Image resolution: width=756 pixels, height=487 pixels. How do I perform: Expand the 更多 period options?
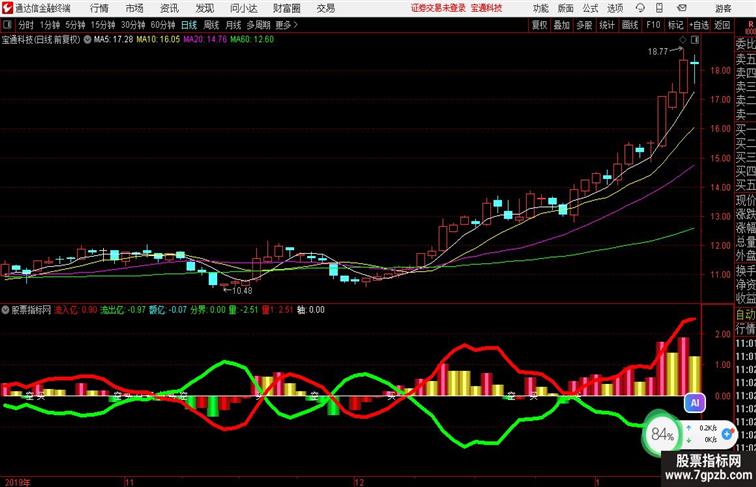coord(286,25)
